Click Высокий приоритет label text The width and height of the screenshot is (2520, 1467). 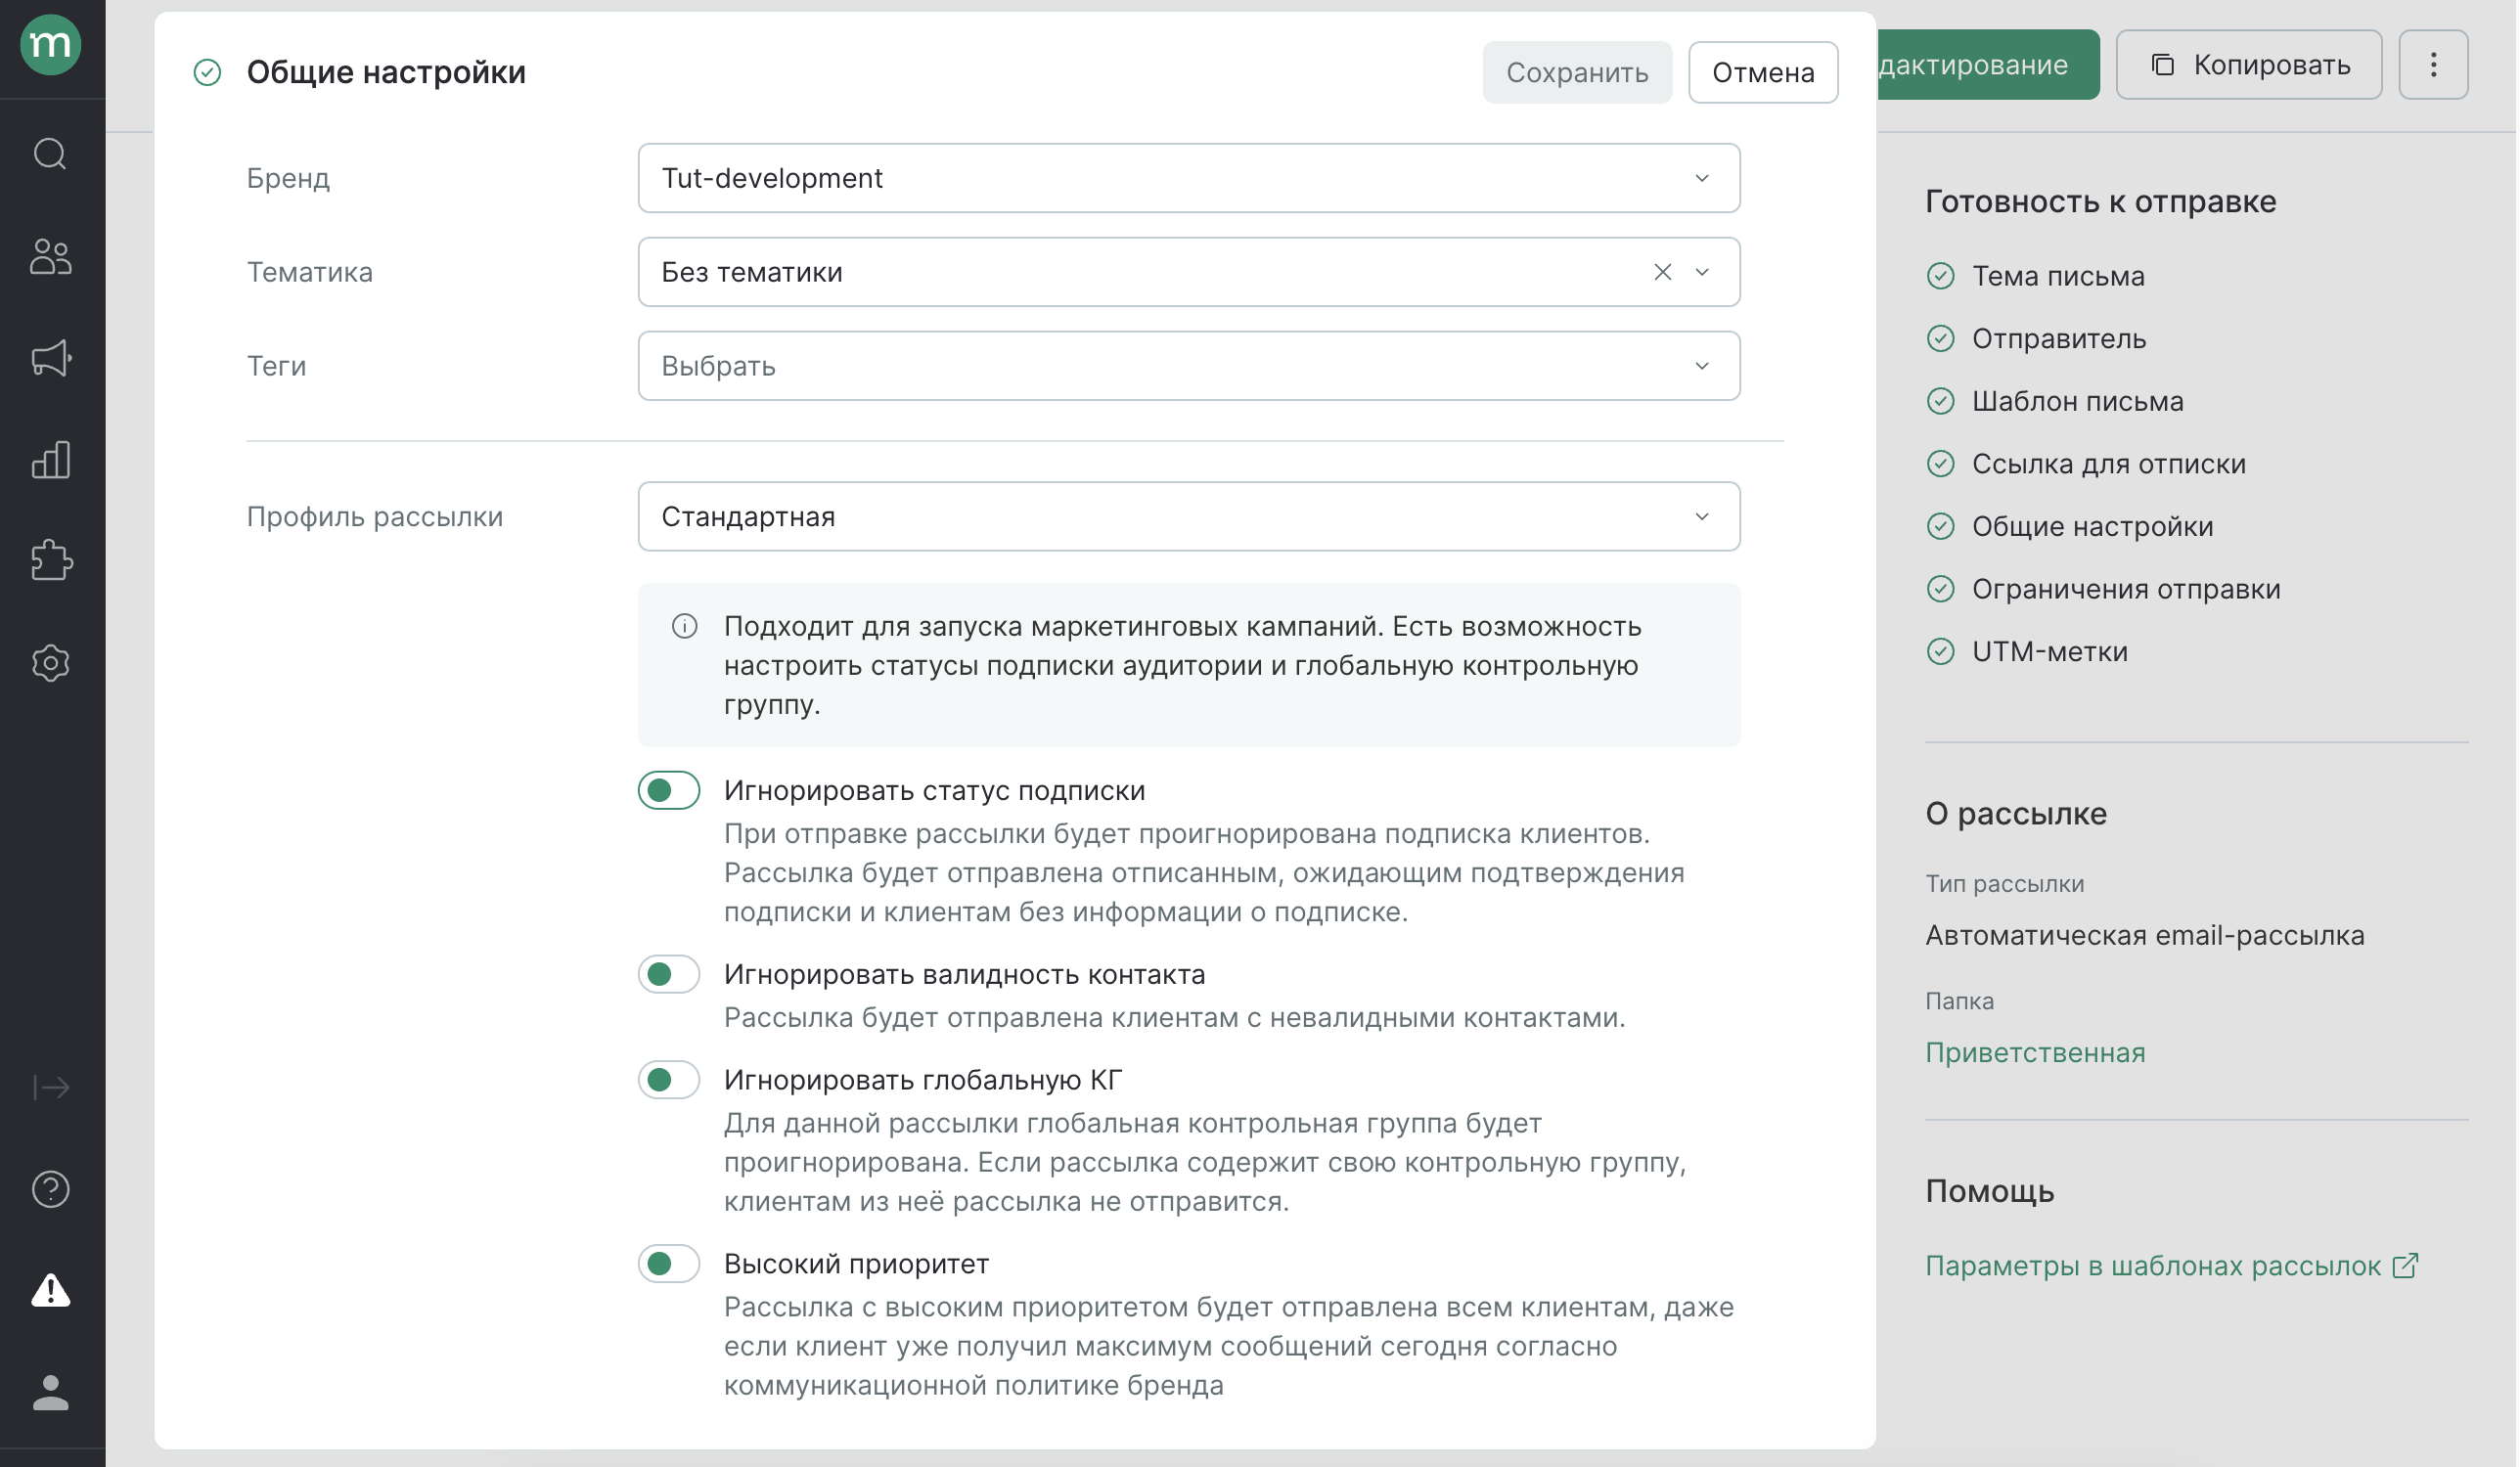[856, 1263]
